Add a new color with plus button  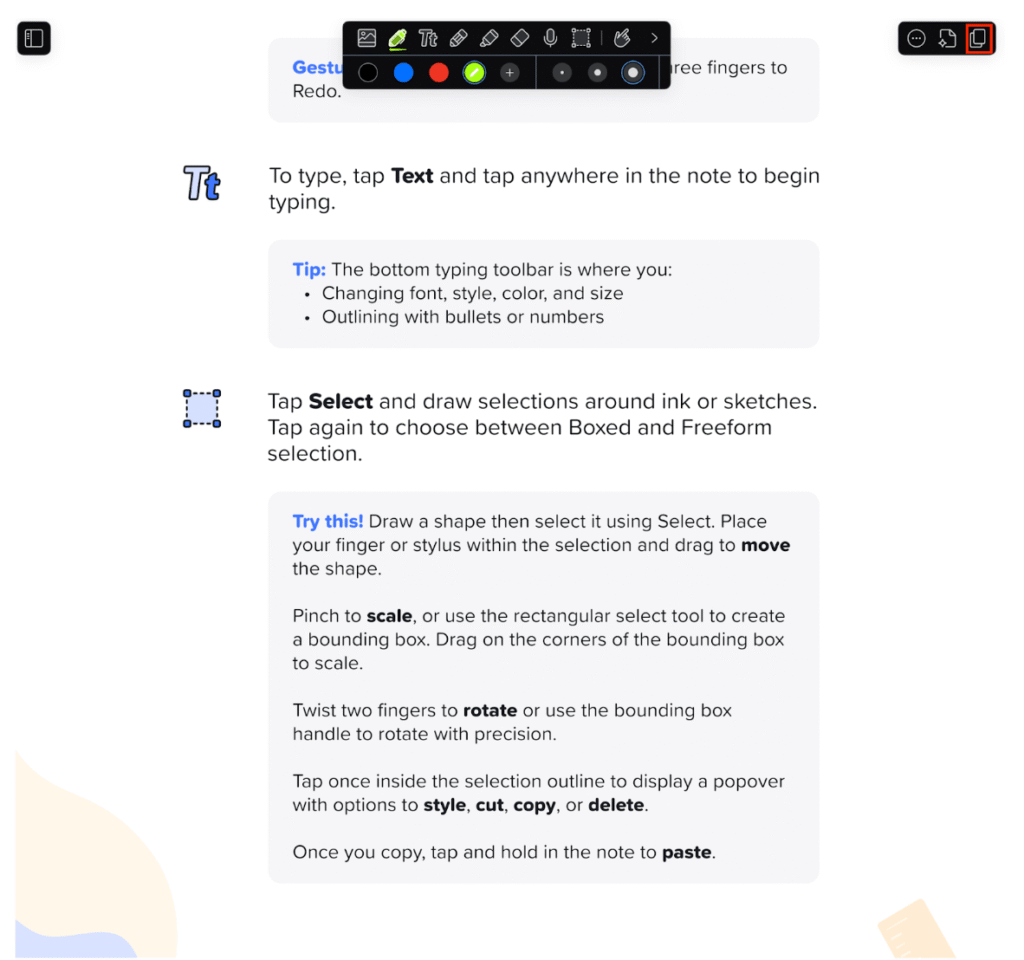click(509, 72)
